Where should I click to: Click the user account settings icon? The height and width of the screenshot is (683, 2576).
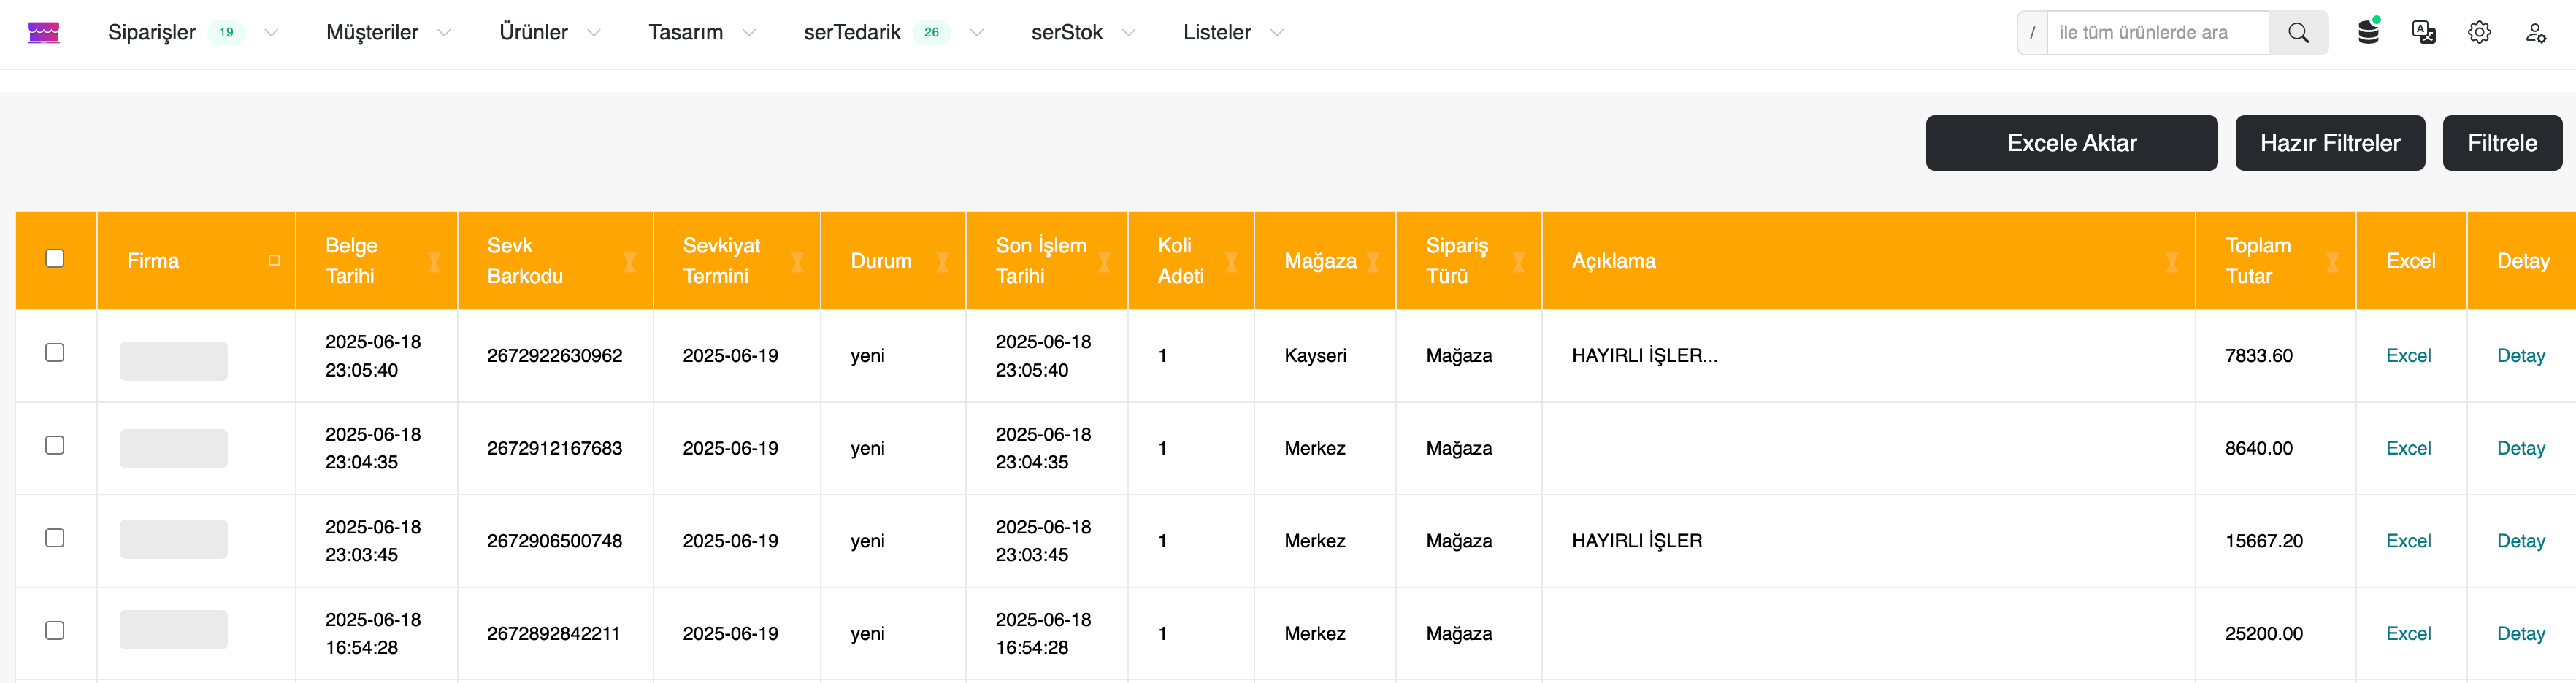(2535, 32)
